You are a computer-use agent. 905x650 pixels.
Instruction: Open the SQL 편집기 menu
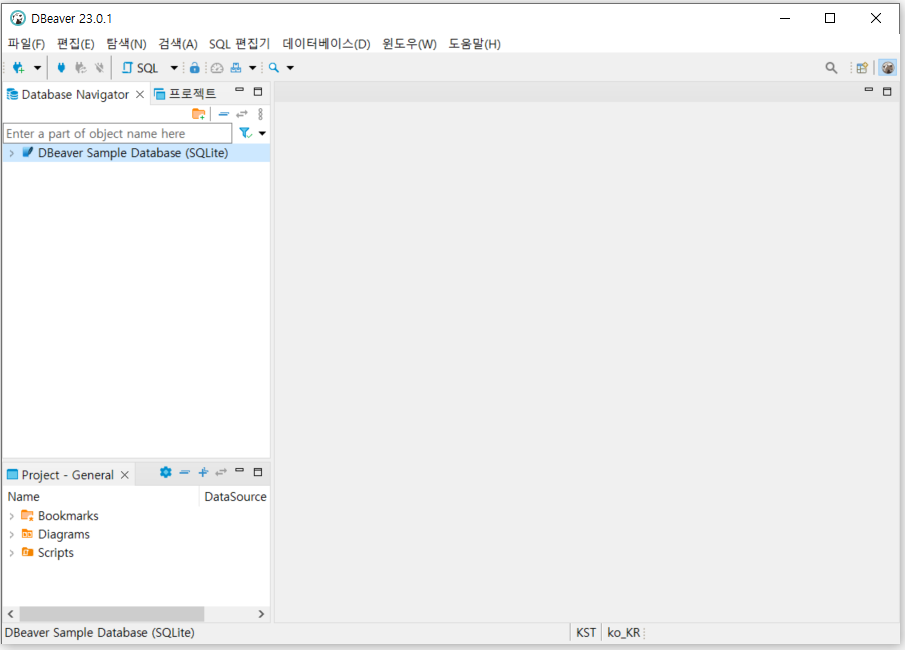tap(240, 44)
